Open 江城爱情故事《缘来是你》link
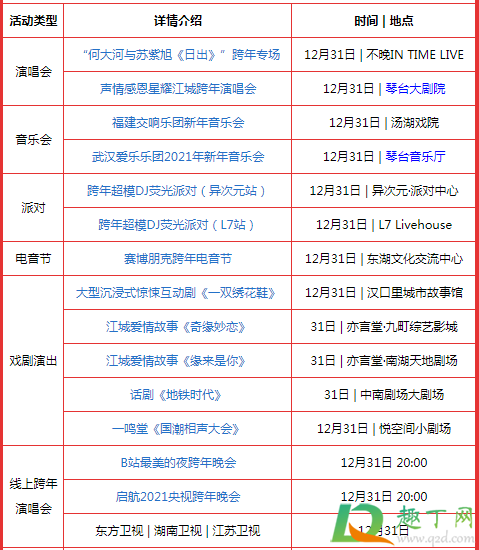This screenshot has height=550, width=479. click(176, 361)
